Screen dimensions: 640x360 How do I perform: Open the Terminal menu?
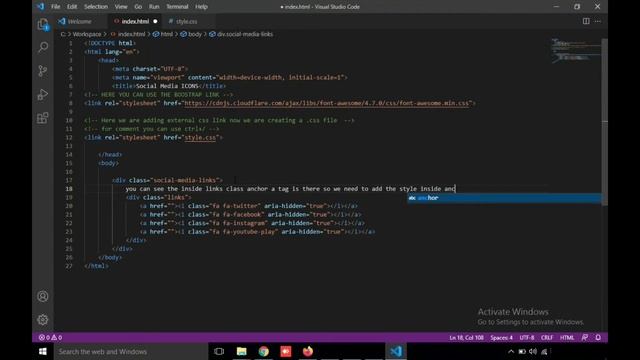pos(177,7)
